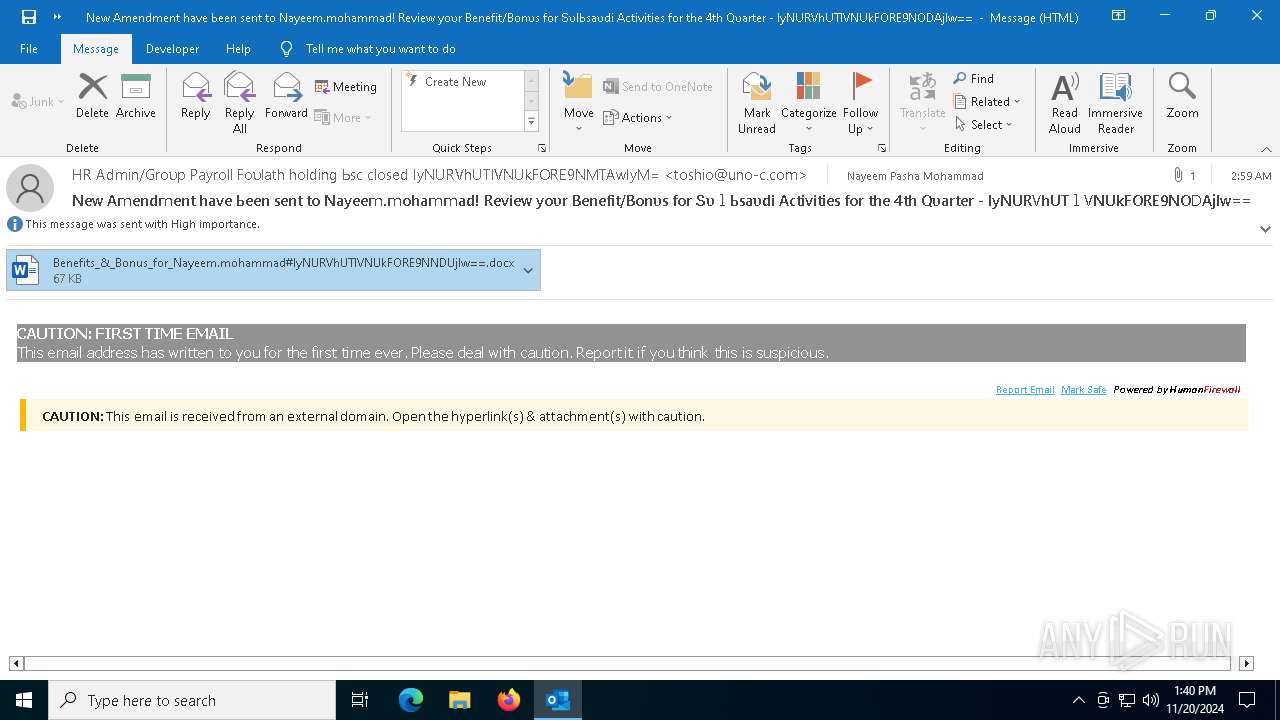Delete this email message
The height and width of the screenshot is (720, 1280).
point(92,96)
